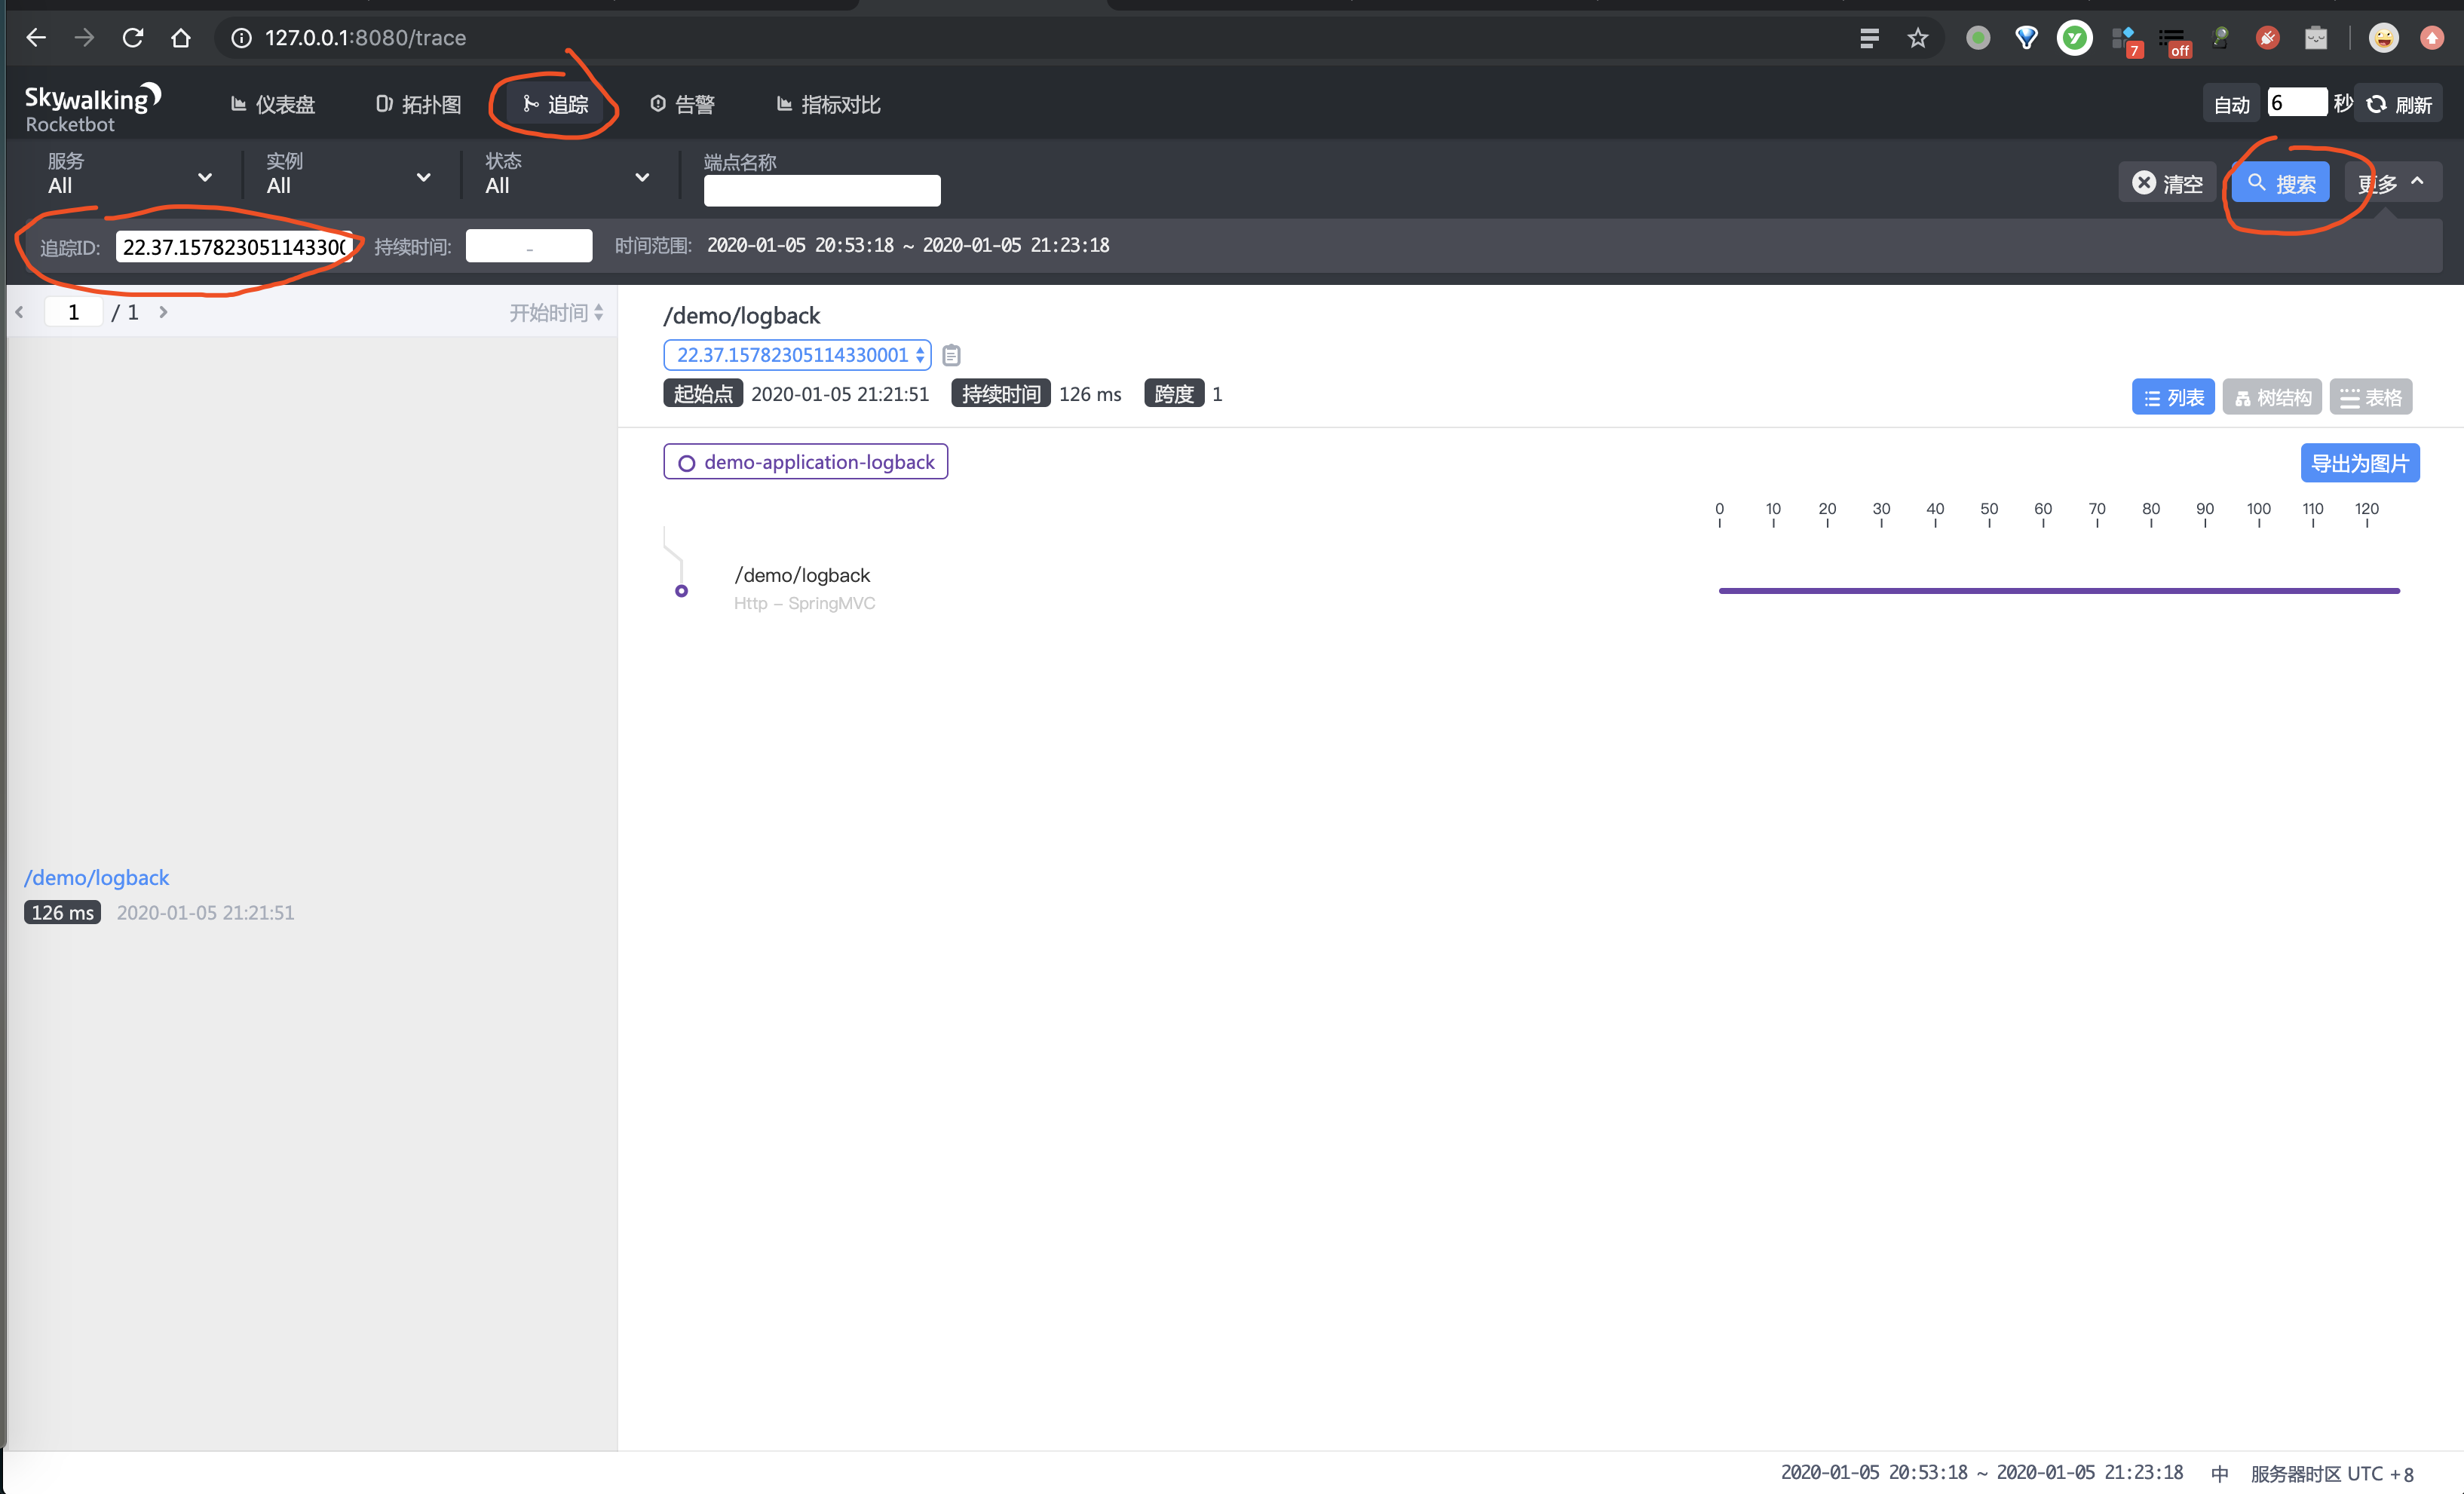Click the 搜索 search button

[x=2280, y=183]
